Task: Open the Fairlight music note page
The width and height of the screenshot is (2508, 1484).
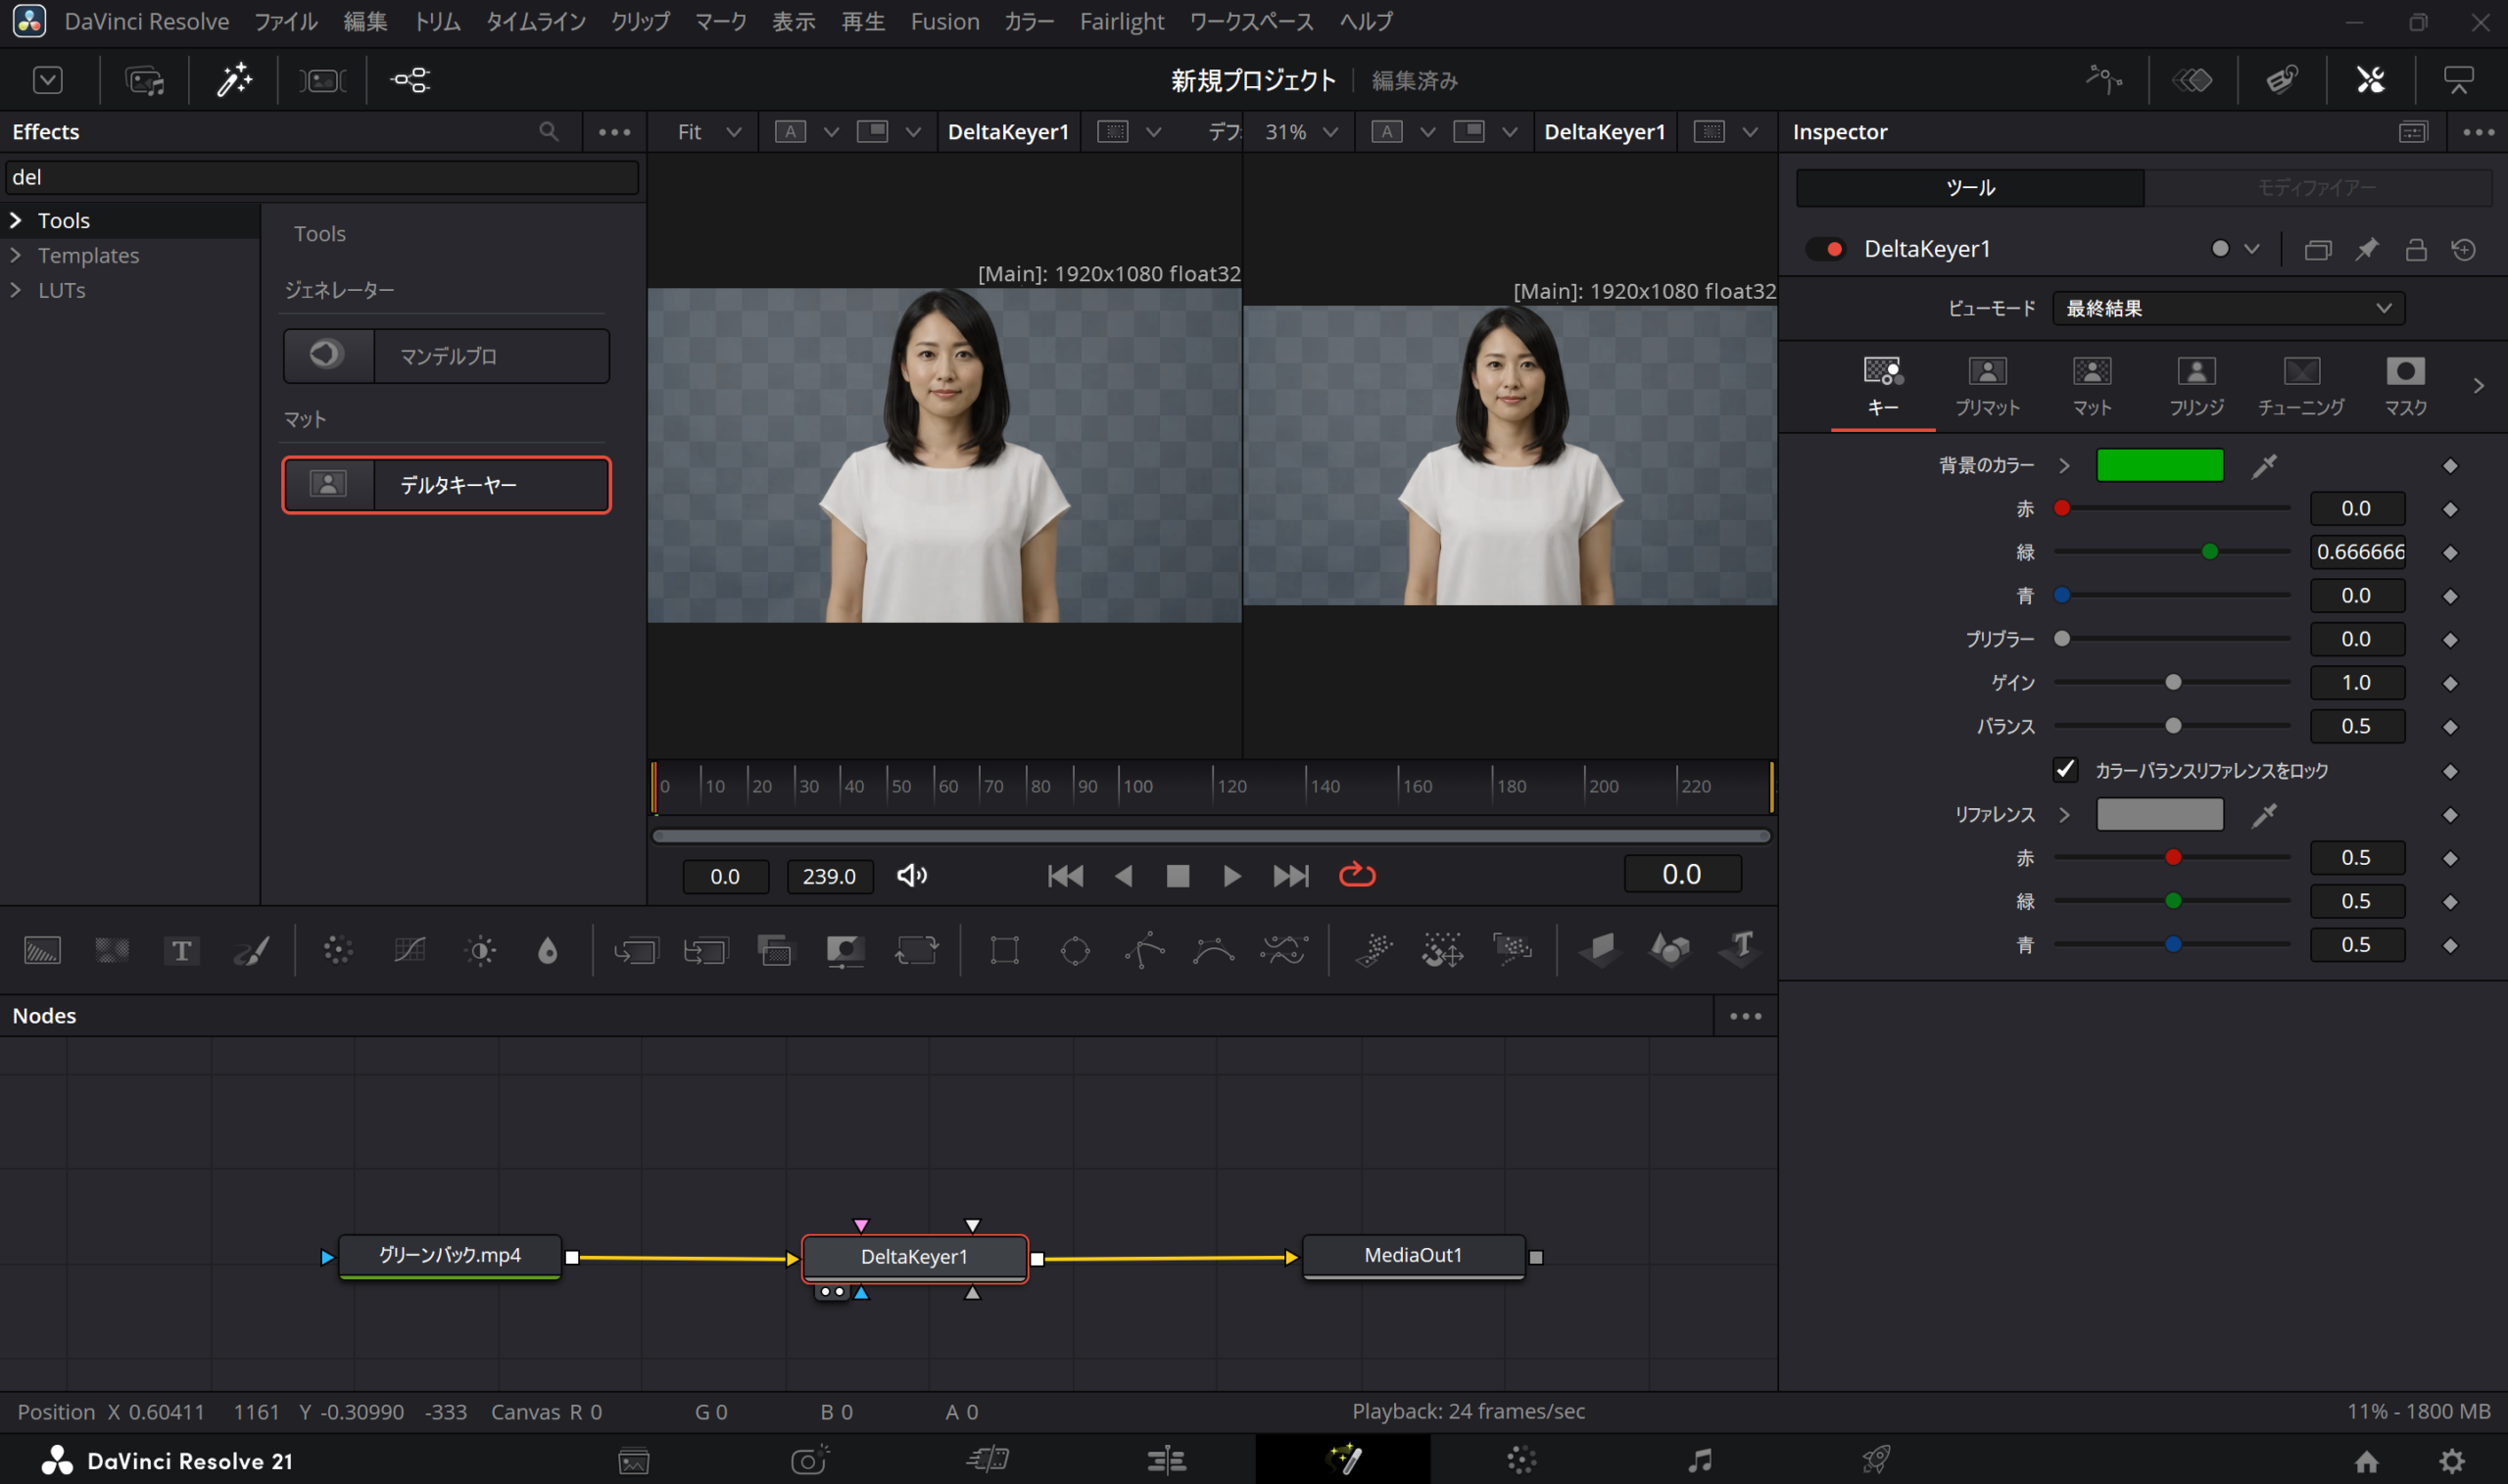Action: (x=1699, y=1460)
